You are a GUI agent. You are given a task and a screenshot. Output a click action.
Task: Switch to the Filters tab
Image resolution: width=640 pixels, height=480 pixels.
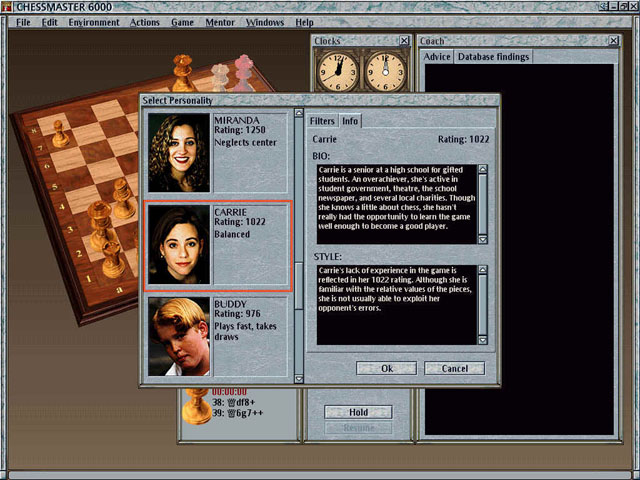pyautogui.click(x=322, y=121)
